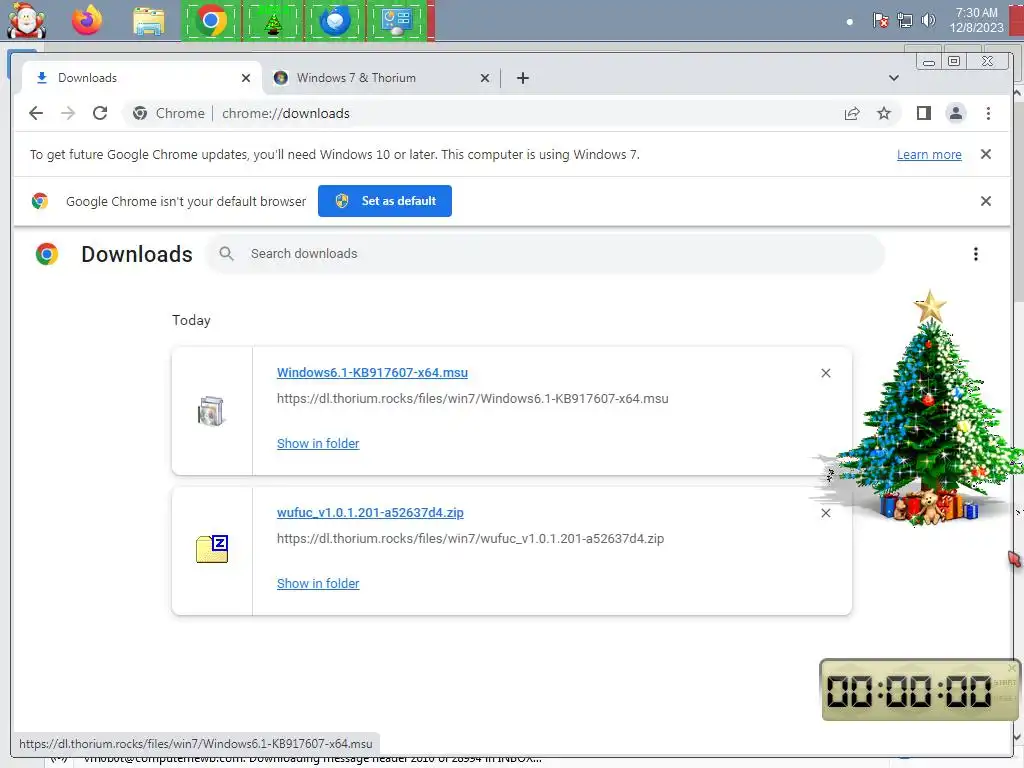Show the clock and date 7:30 AM
1024x768 pixels.
(x=976, y=20)
